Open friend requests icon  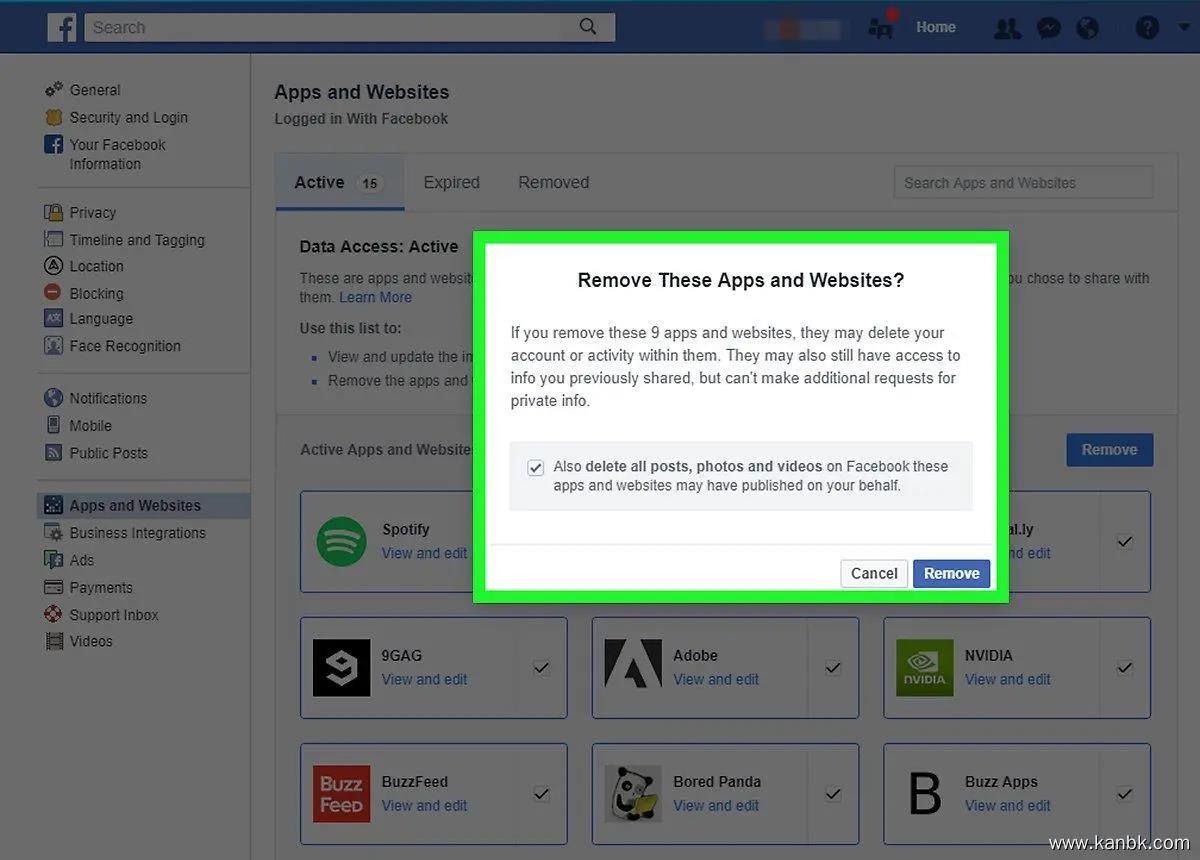pos(1007,28)
